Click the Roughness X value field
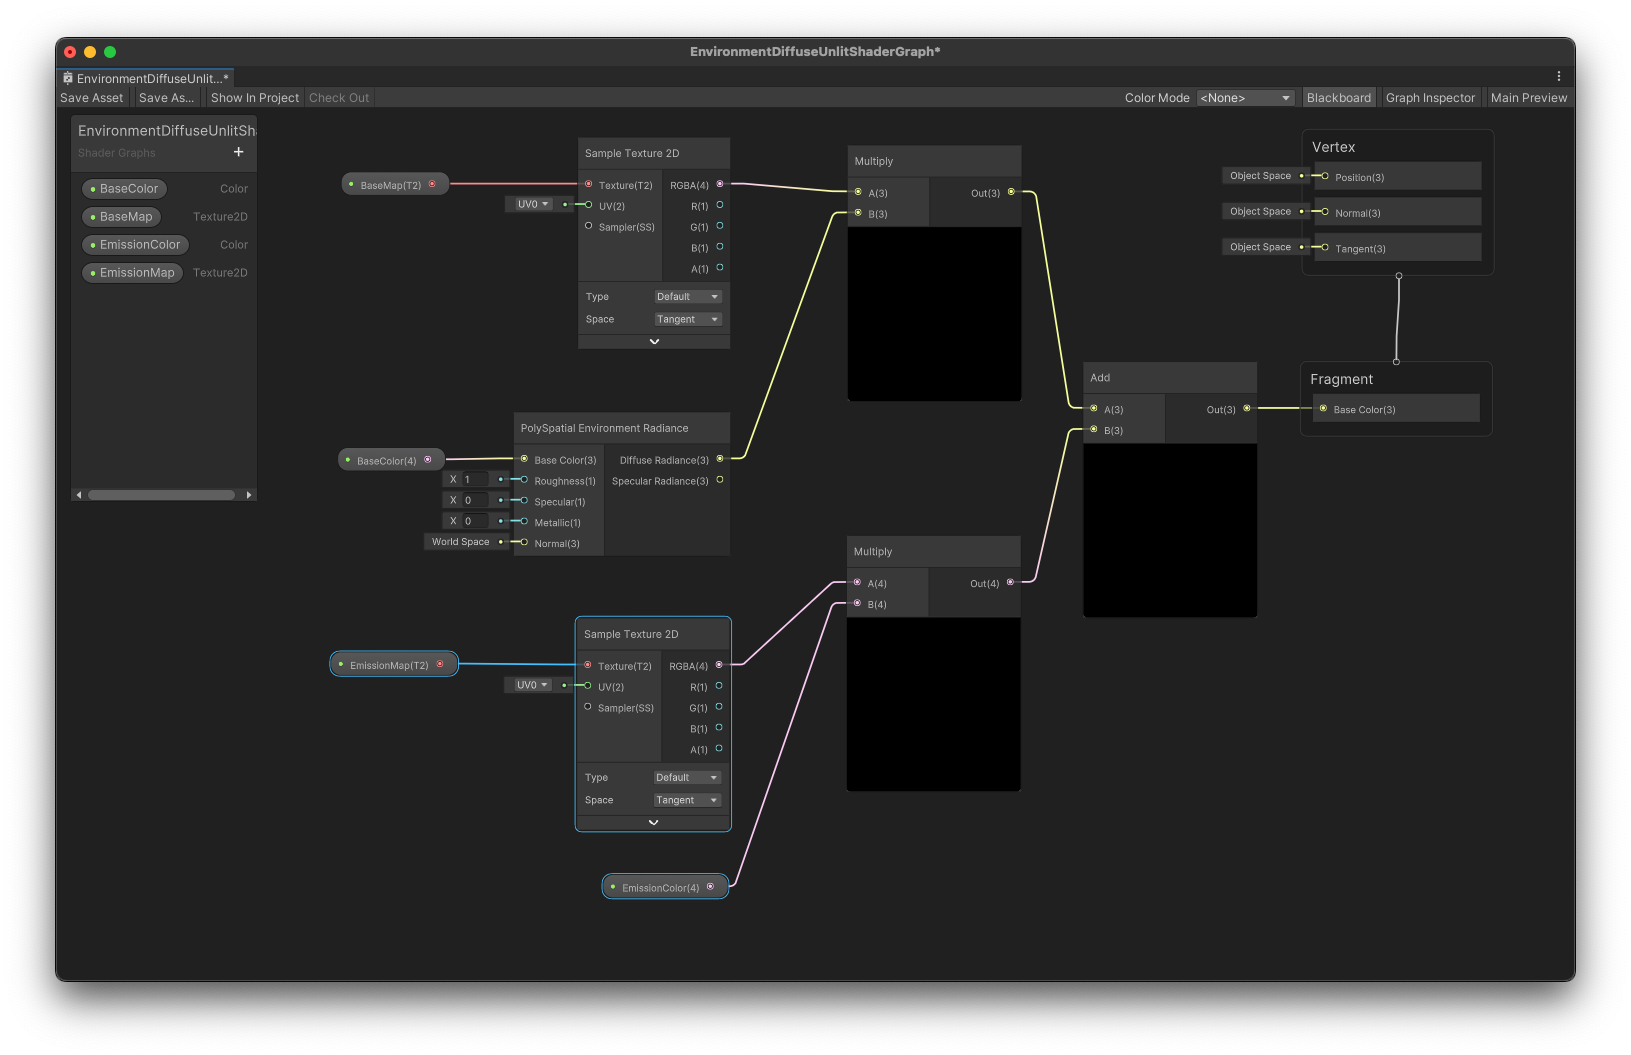 474,479
